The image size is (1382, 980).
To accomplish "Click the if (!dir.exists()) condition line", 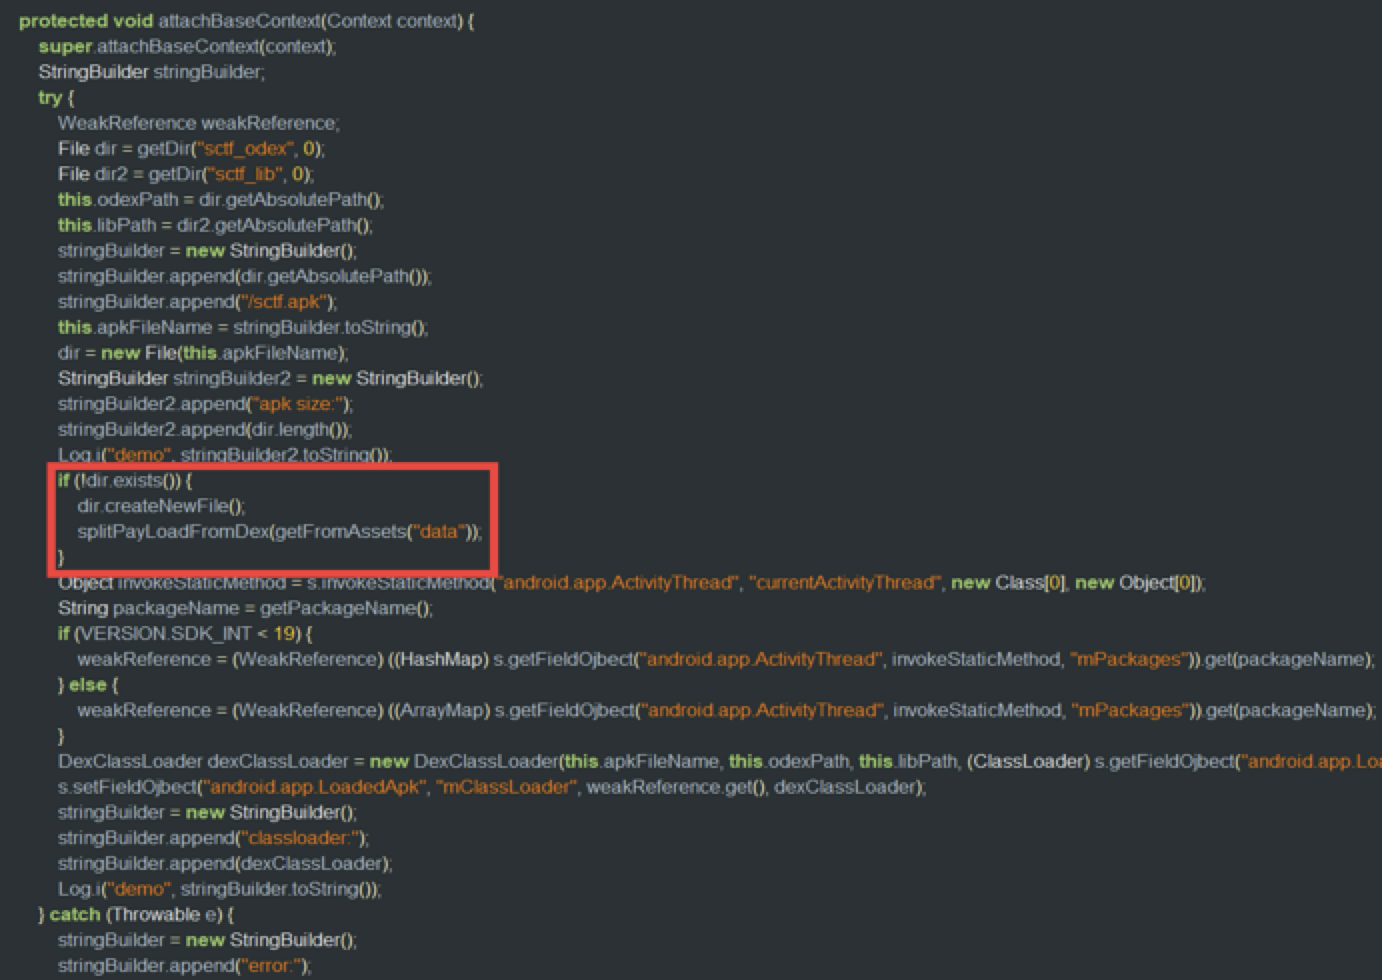I will [x=125, y=480].
